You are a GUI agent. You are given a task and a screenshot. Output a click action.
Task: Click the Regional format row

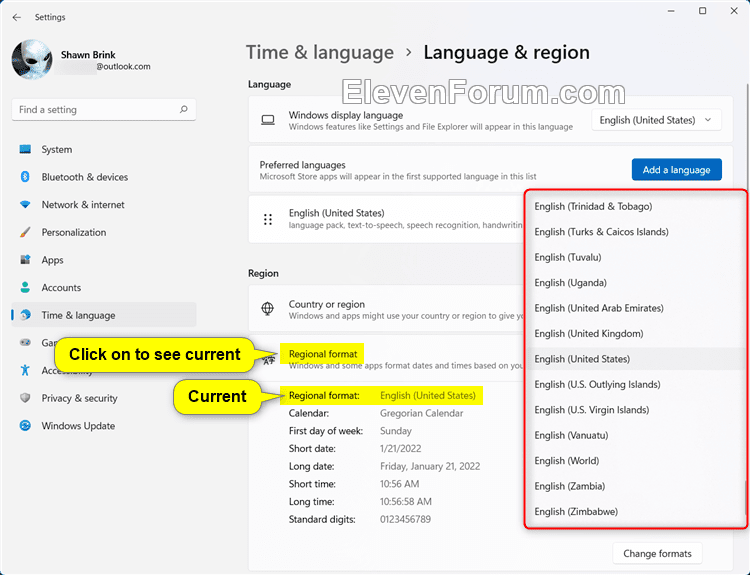(x=386, y=359)
